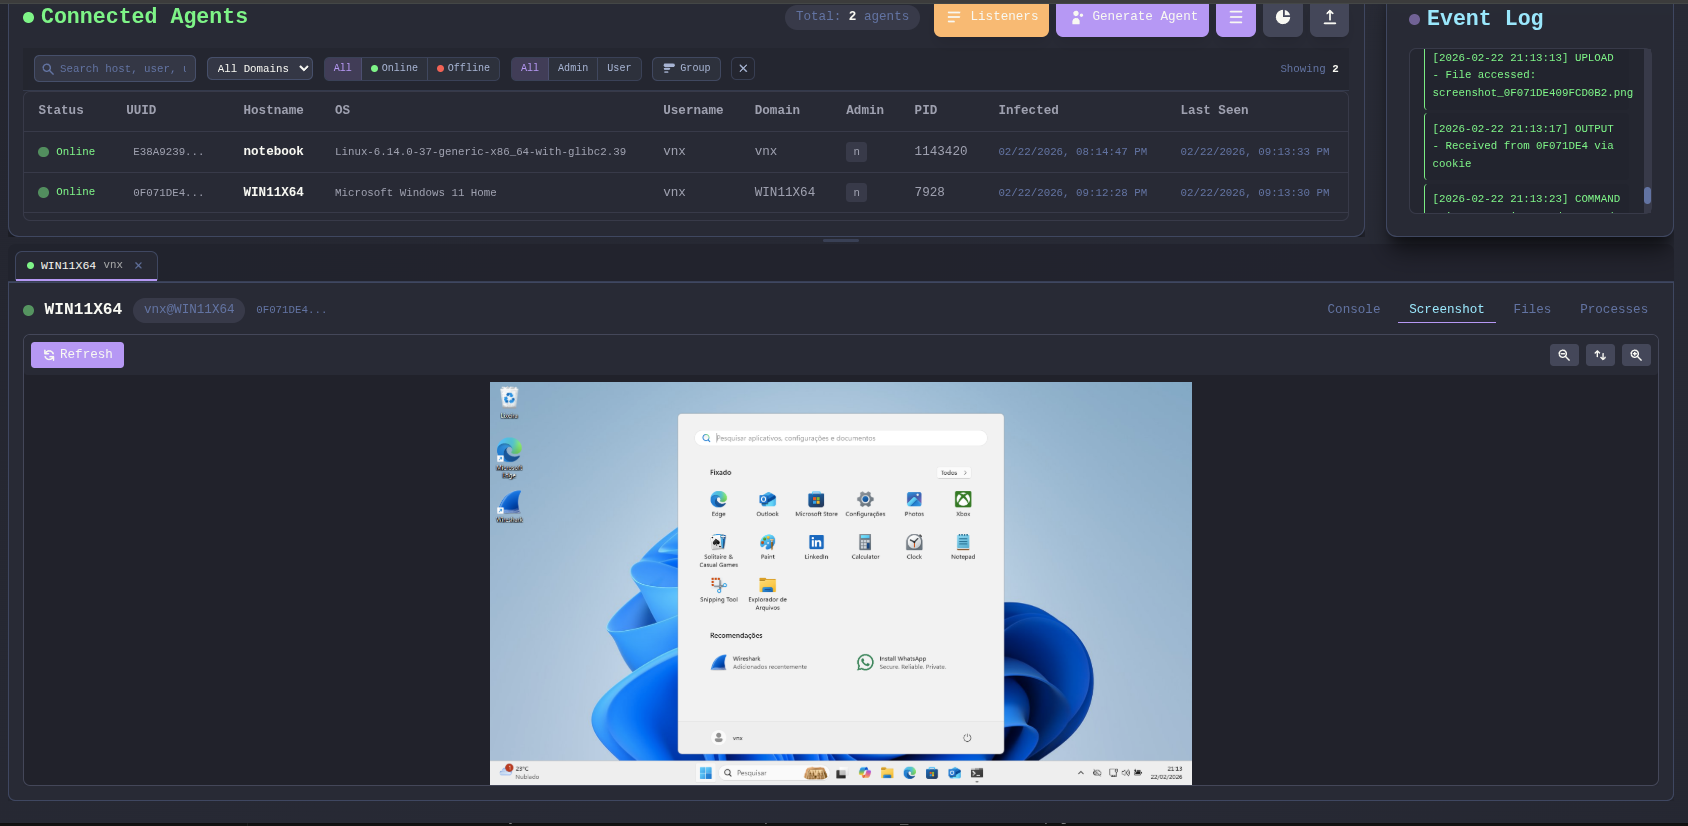Close the WIN11X64 vnx tab
Screen dimensions: 1688x826
[x=139, y=265]
